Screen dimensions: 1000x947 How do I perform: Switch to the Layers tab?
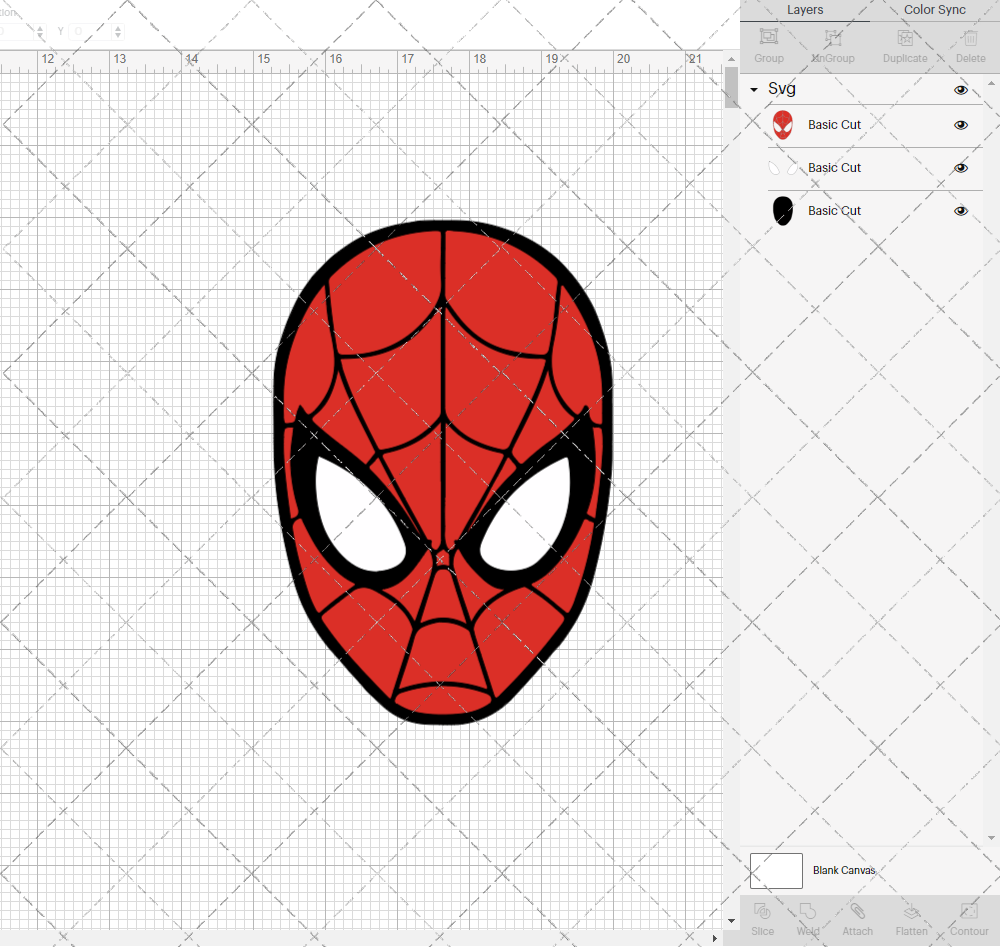coord(804,10)
